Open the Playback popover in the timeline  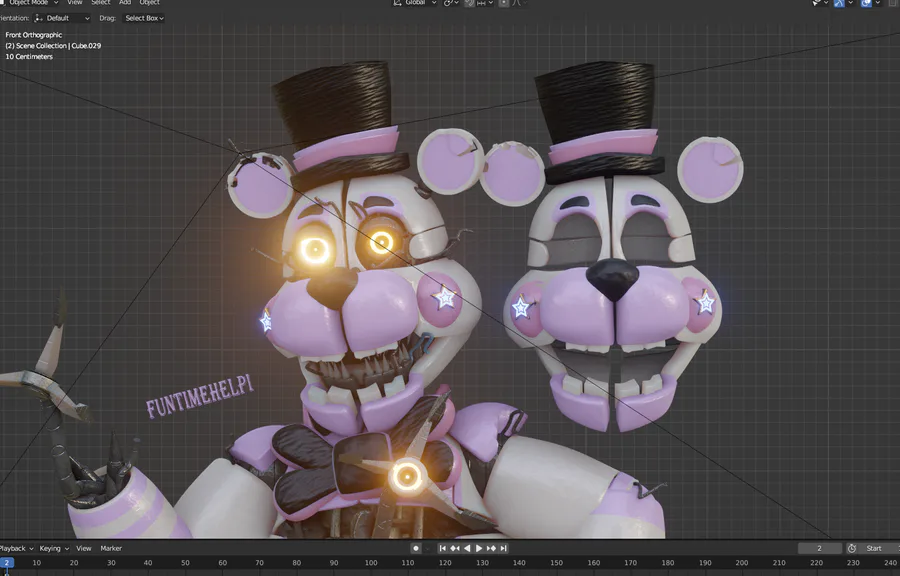coord(16,548)
